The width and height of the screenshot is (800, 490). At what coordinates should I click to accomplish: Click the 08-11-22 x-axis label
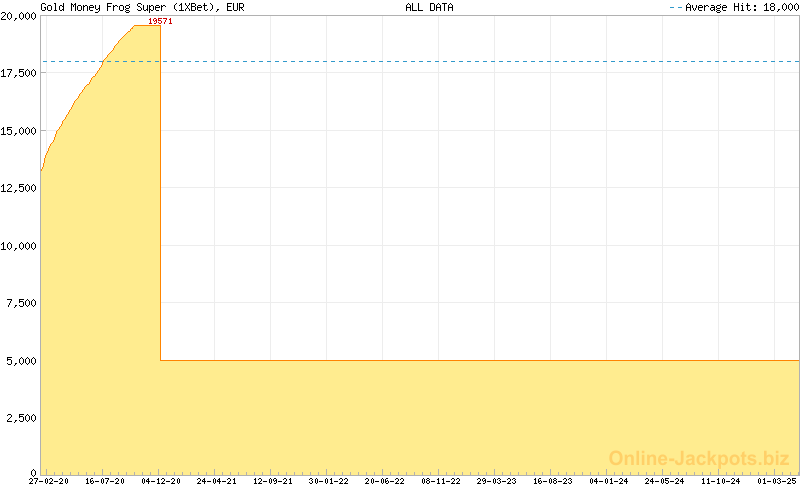tap(441, 481)
